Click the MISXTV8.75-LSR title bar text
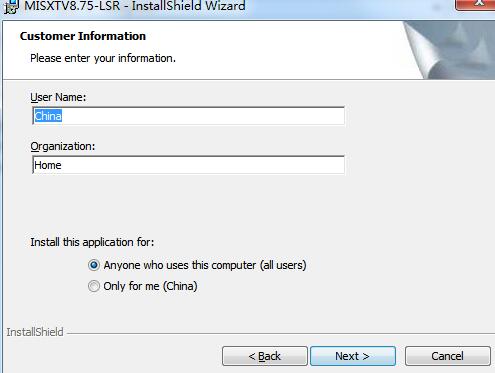Image resolution: width=495 pixels, height=373 pixels. [x=134, y=6]
